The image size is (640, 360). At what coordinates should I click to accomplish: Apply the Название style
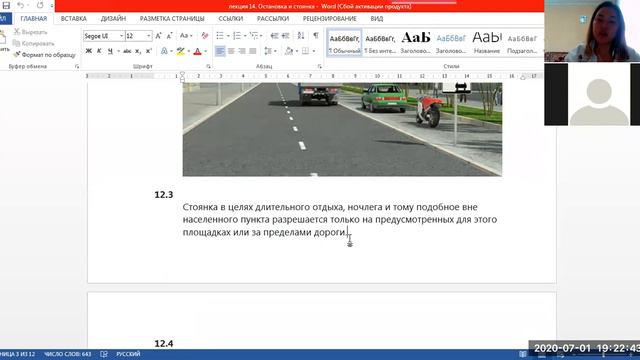pos(487,43)
